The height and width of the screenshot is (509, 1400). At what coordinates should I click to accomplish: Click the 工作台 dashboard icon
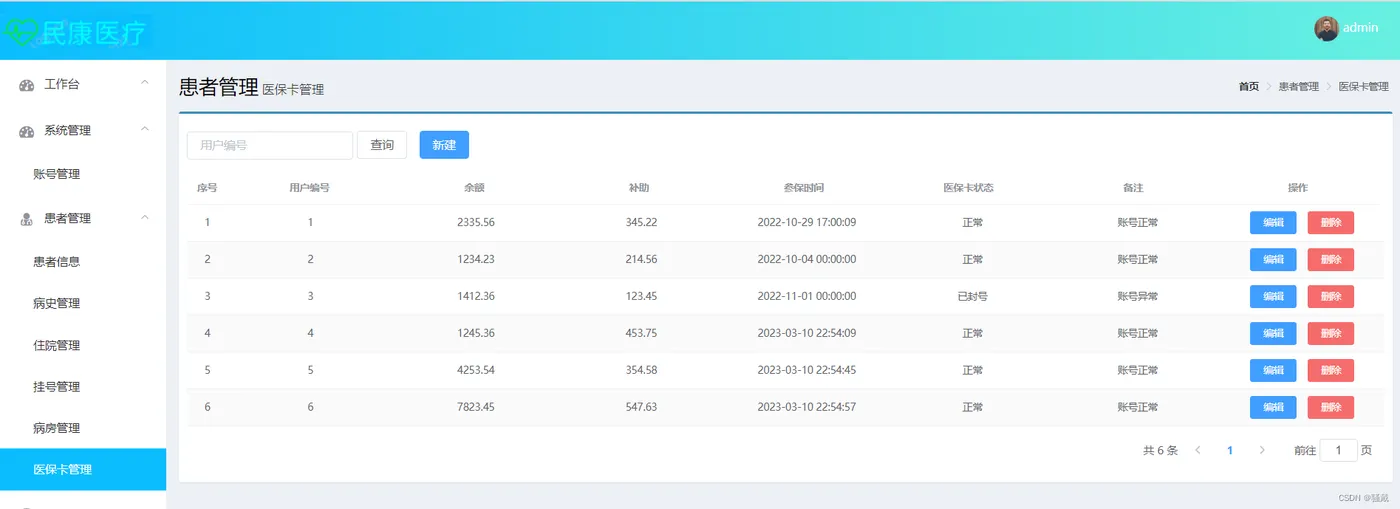point(27,85)
